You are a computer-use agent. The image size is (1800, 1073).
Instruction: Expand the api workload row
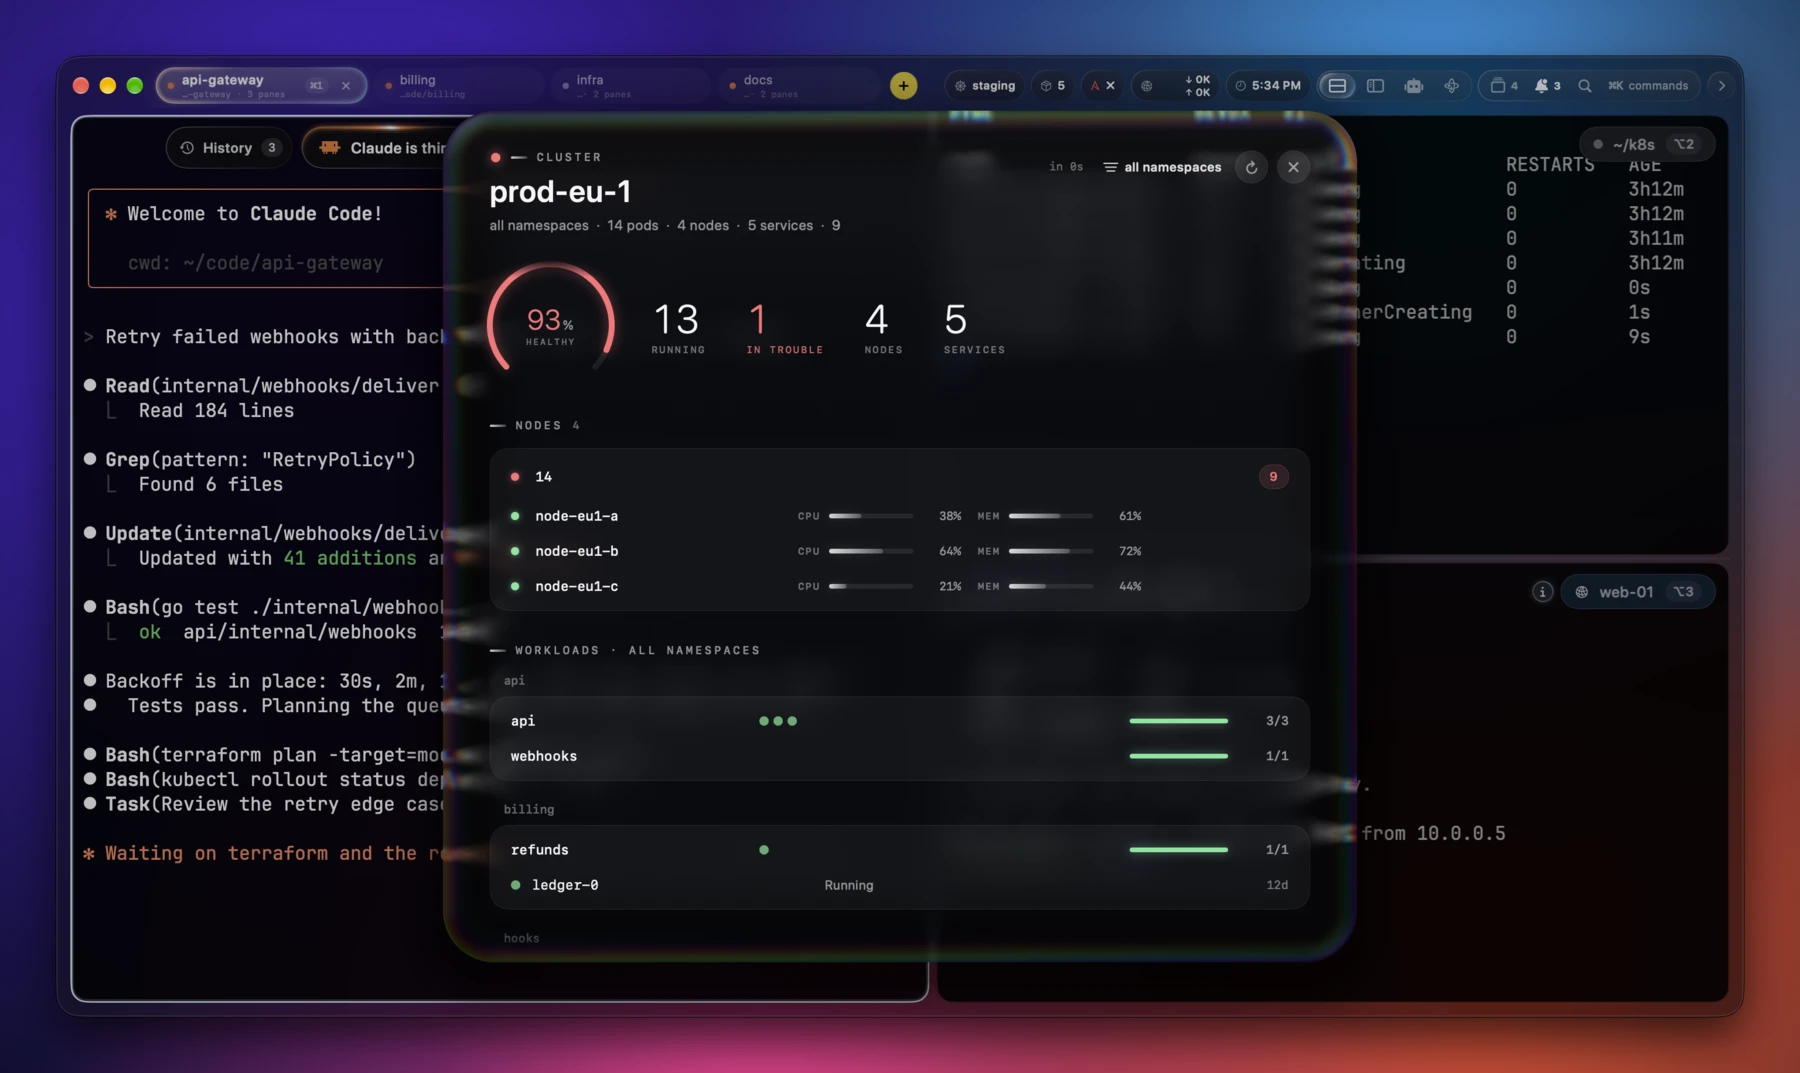(899, 721)
